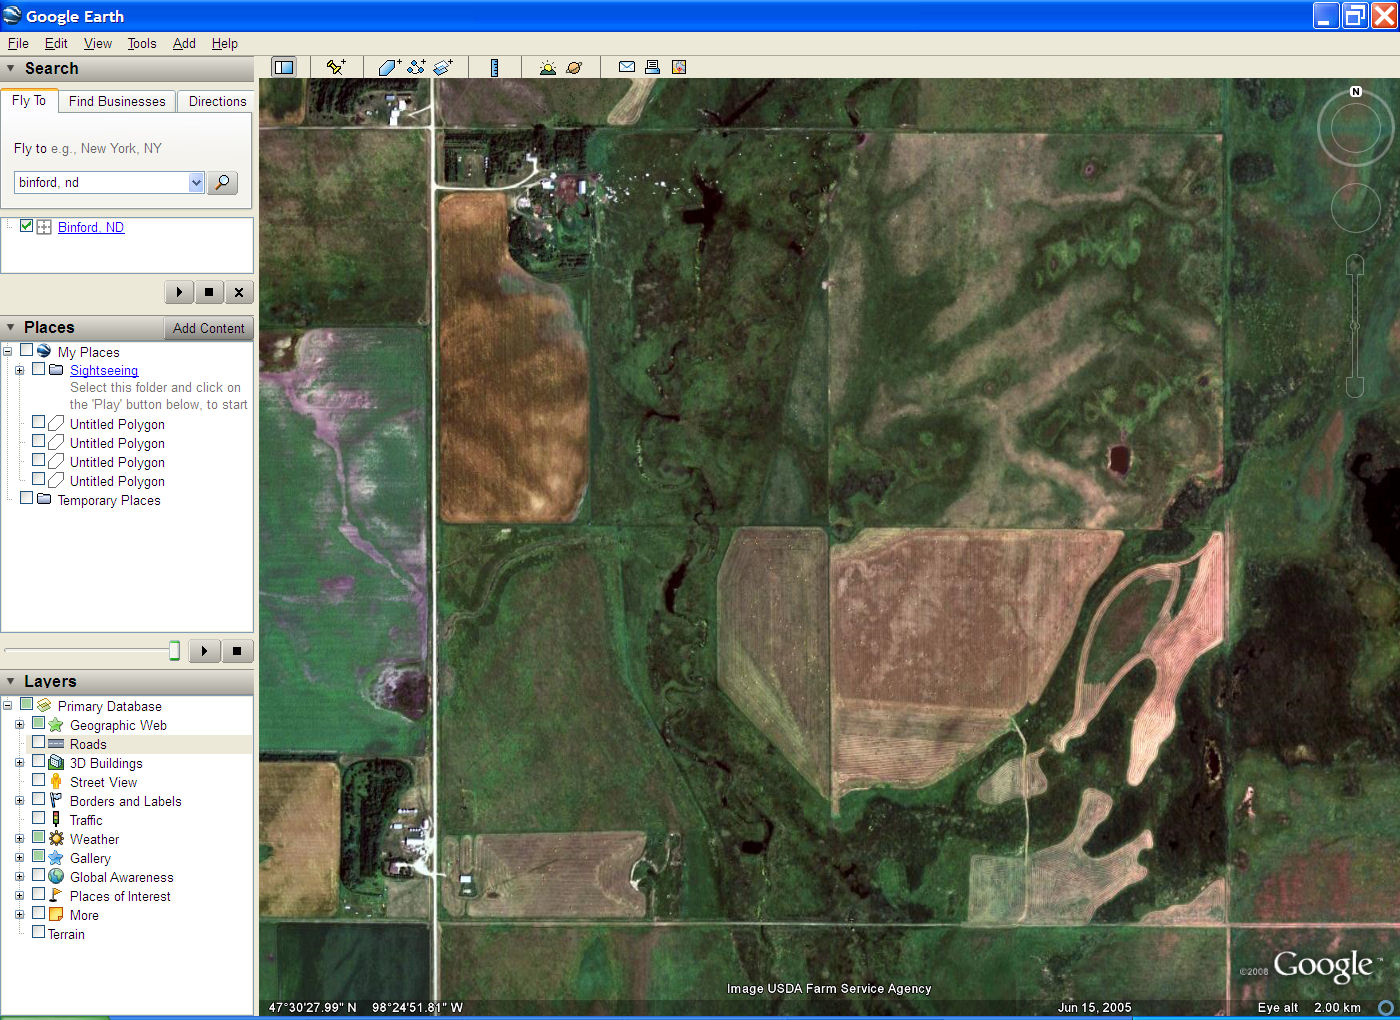Click the north N indicator on the compass
Viewport: 1400px width, 1020px height.
(1356, 91)
